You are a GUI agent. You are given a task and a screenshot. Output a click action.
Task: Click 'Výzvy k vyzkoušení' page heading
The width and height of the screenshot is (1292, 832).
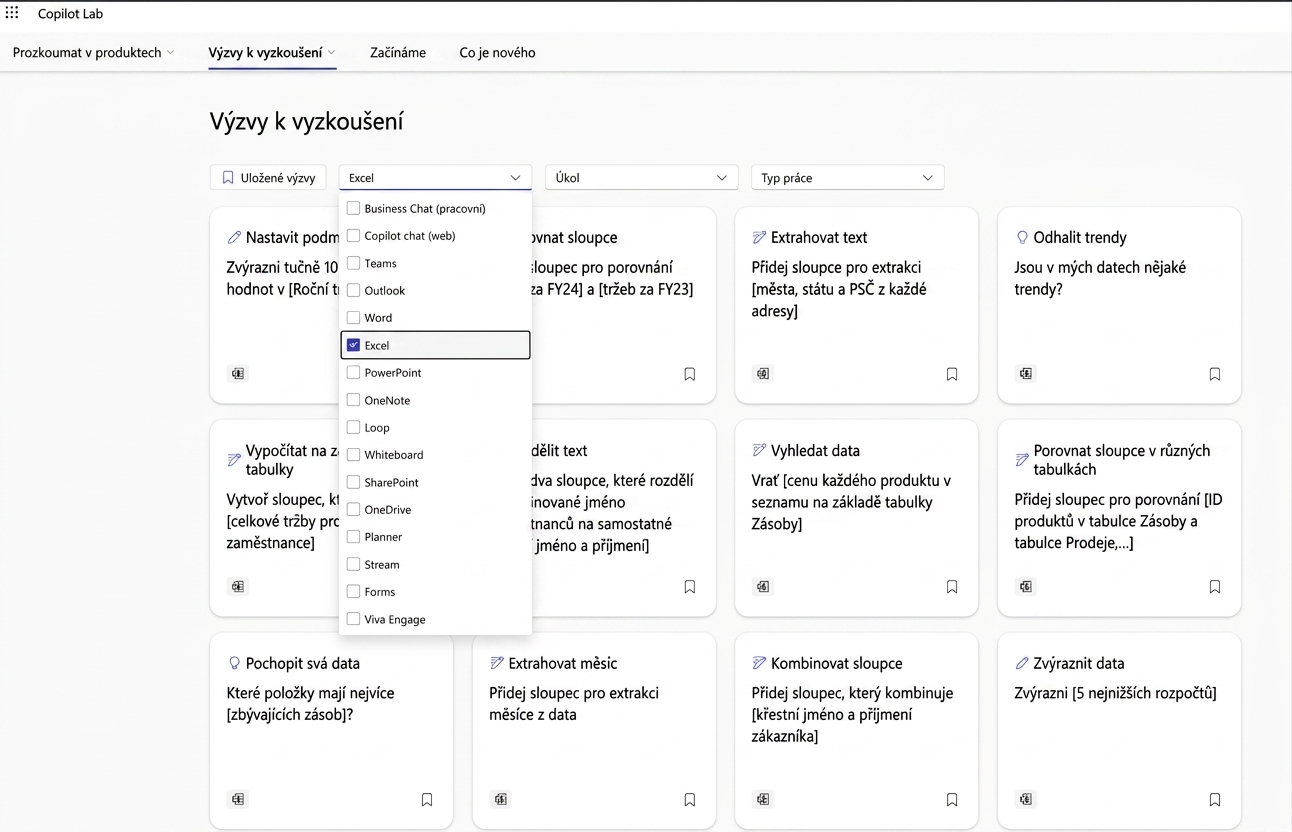pyautogui.click(x=306, y=122)
